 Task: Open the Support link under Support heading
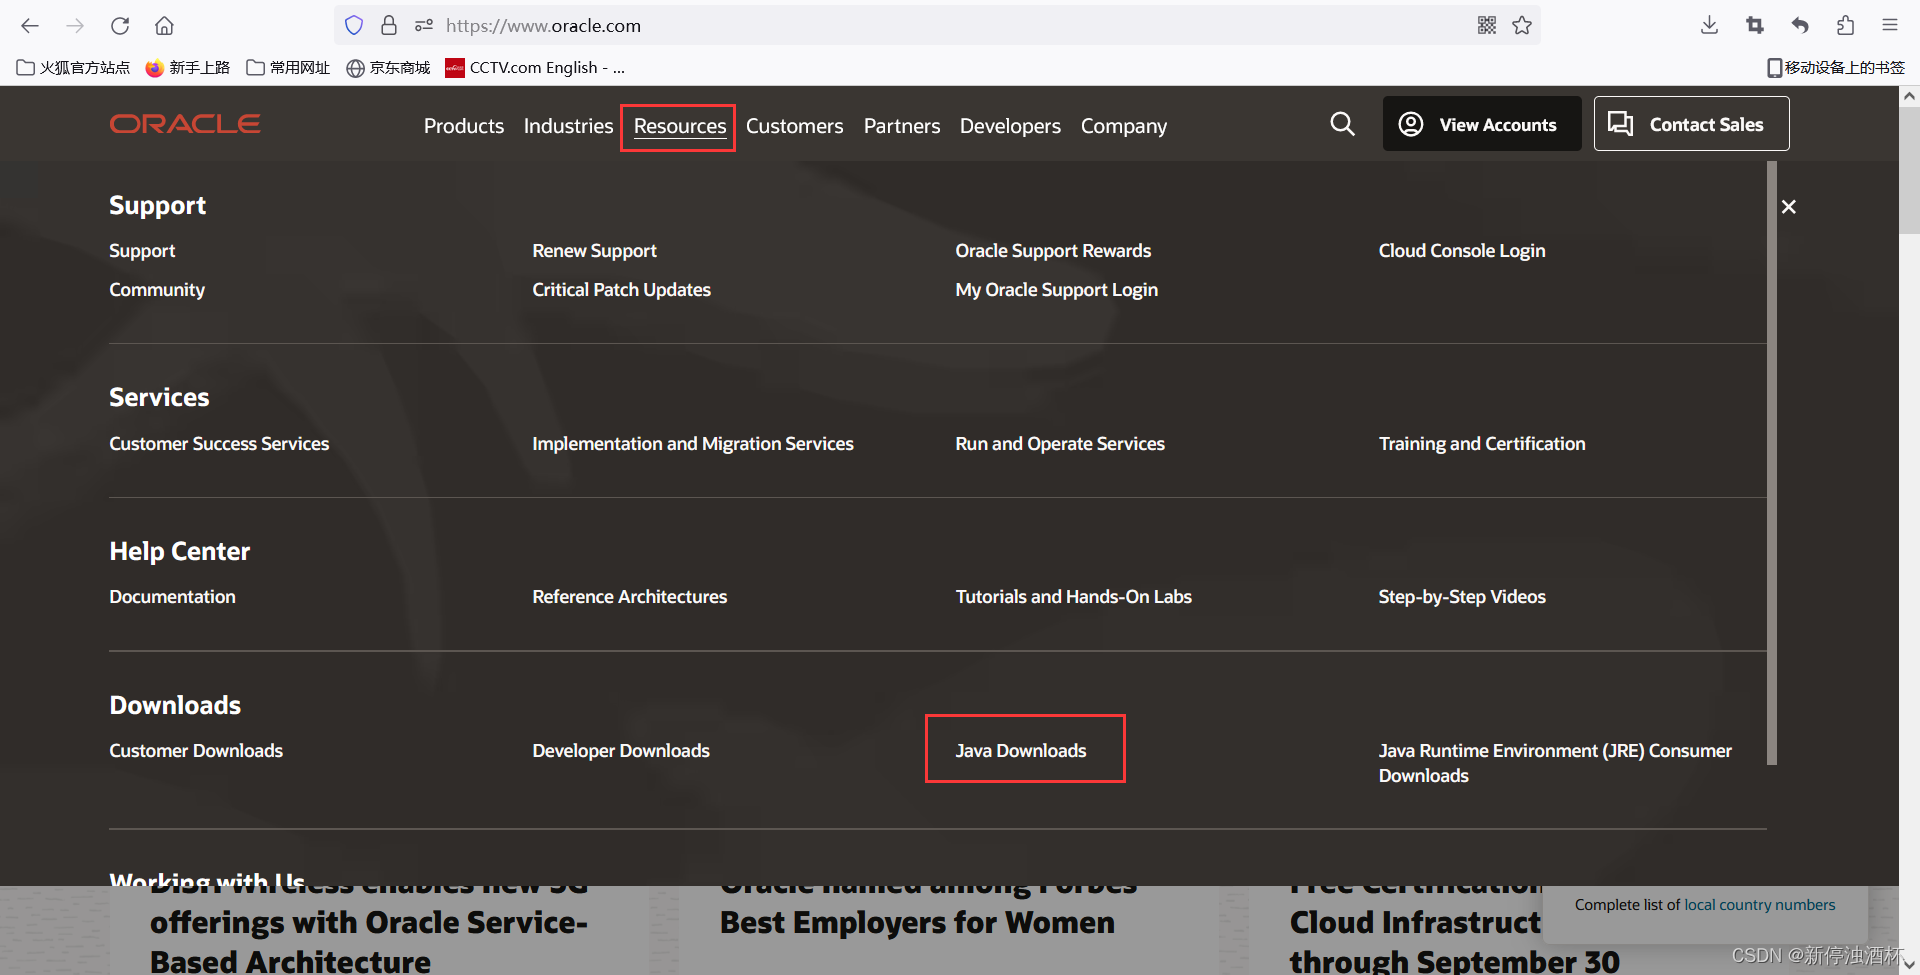(142, 251)
